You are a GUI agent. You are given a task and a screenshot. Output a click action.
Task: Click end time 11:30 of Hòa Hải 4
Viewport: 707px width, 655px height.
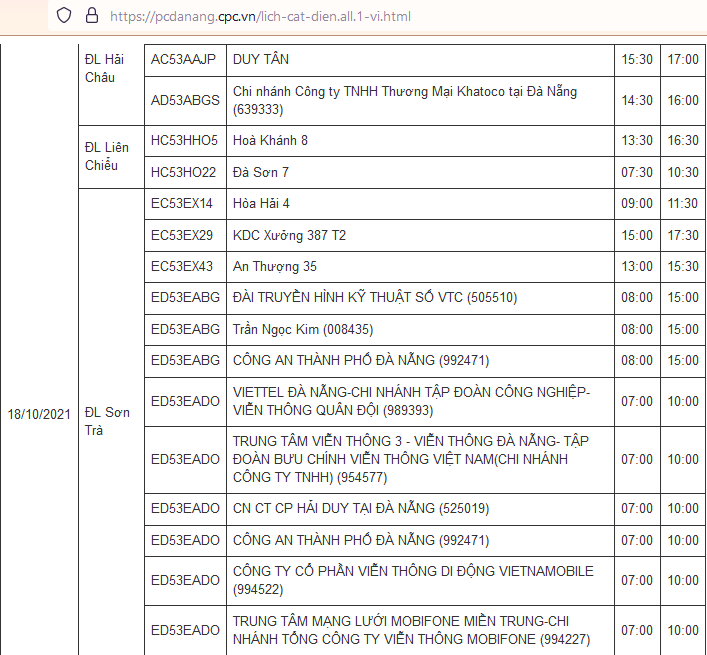click(x=683, y=203)
